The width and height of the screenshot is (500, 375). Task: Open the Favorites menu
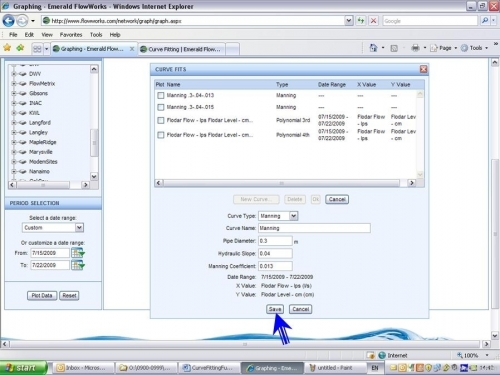(71, 35)
